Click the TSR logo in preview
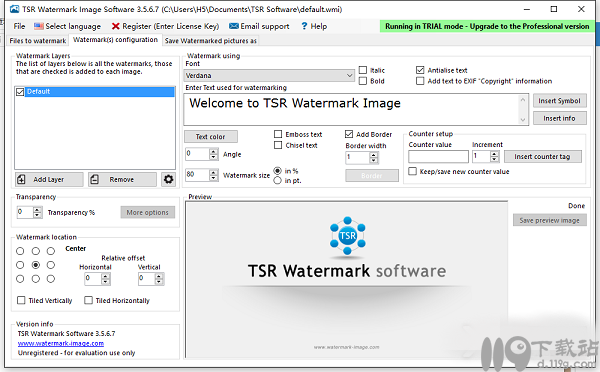 pyautogui.click(x=347, y=235)
